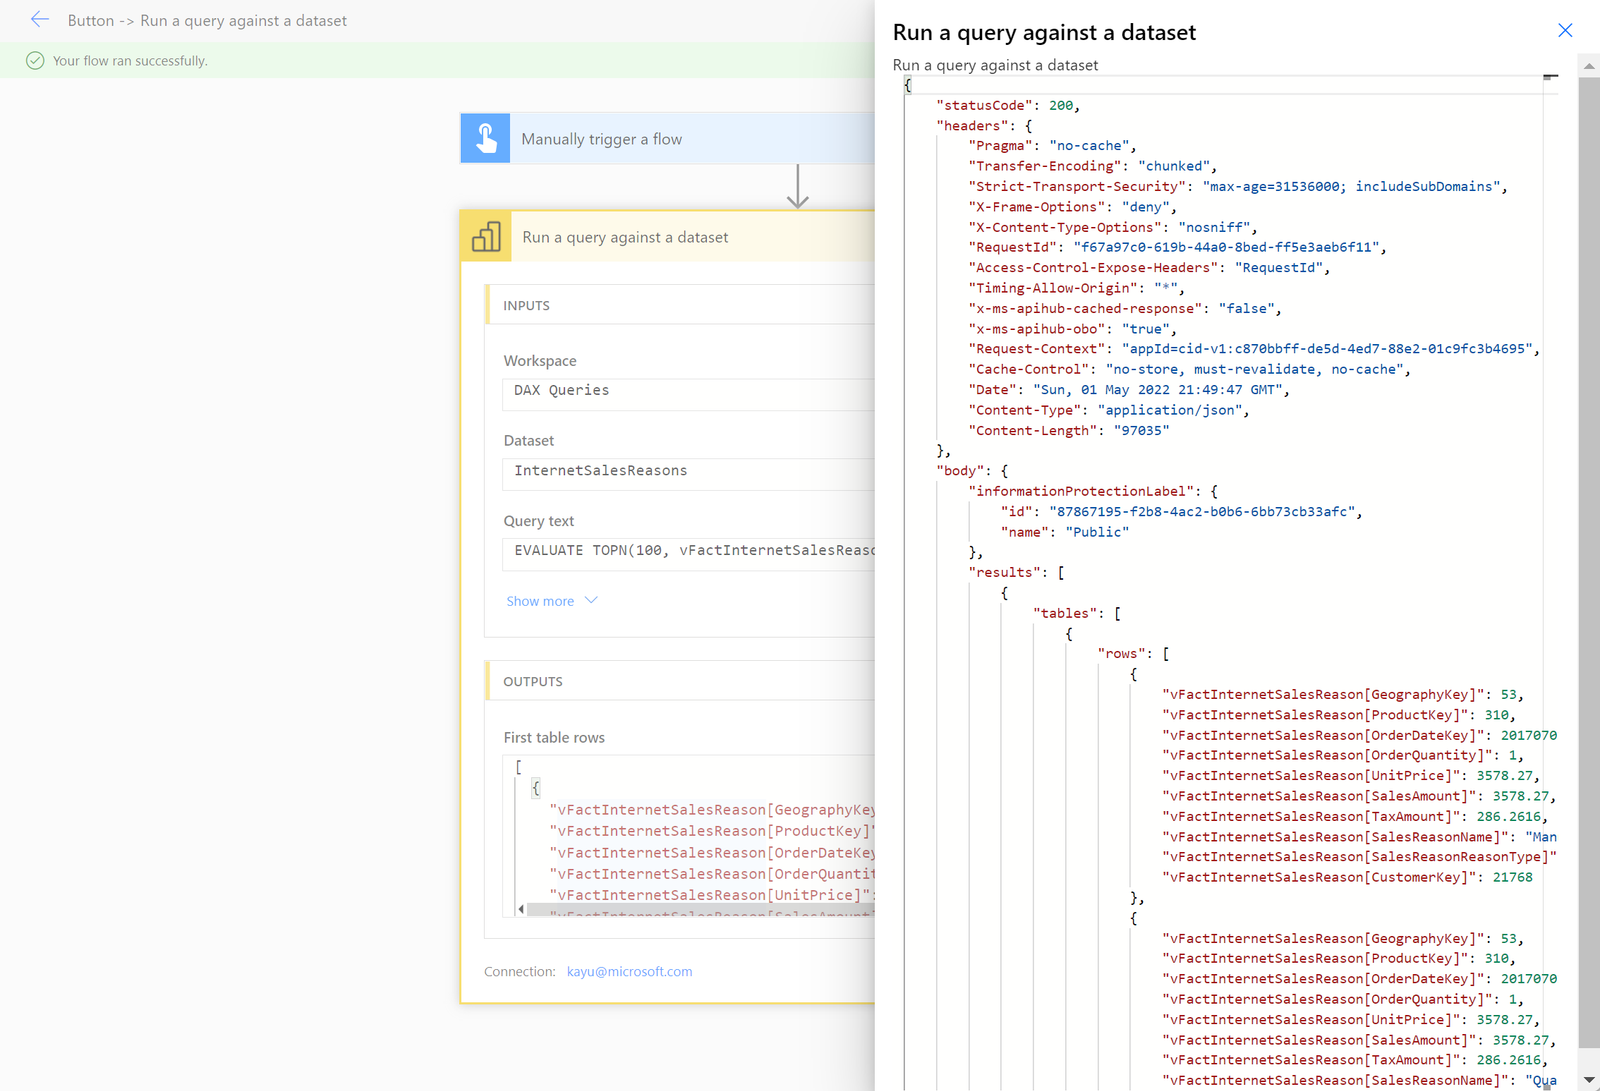The width and height of the screenshot is (1600, 1091).
Task: Click the OUTPUTS section header
Action: click(x=680, y=681)
